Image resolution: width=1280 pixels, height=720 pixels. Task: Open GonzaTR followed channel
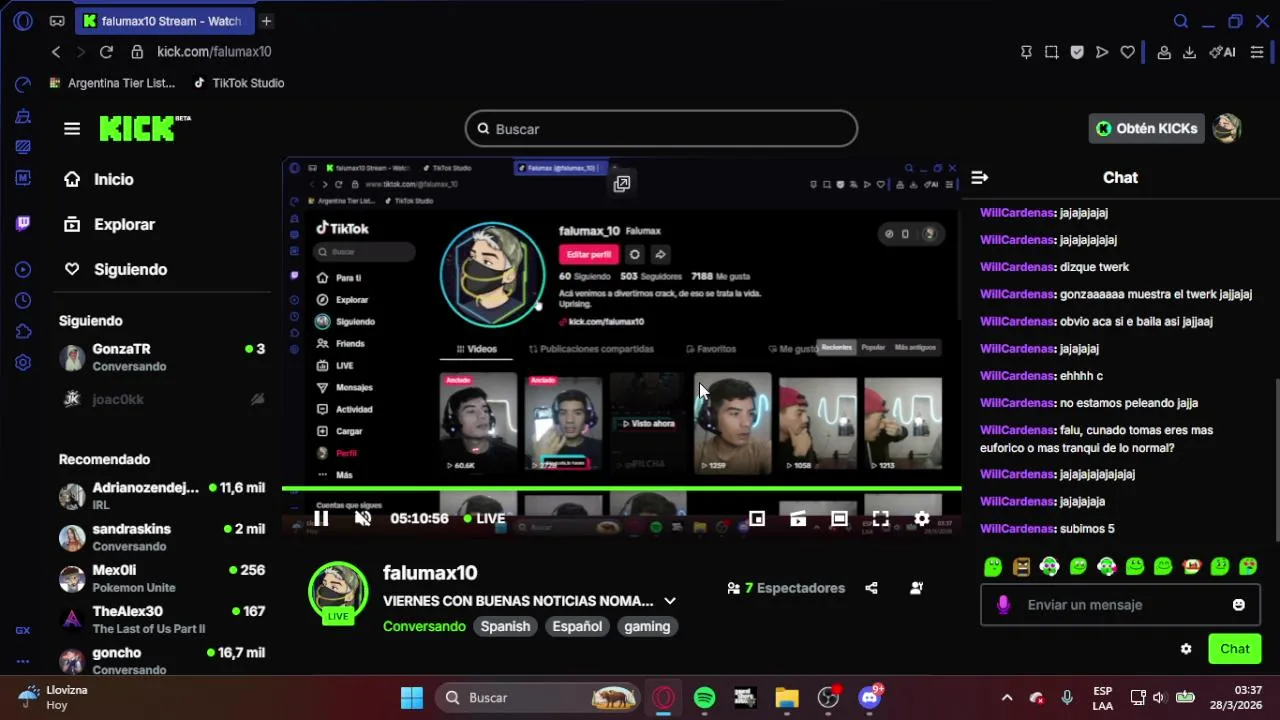coord(162,357)
